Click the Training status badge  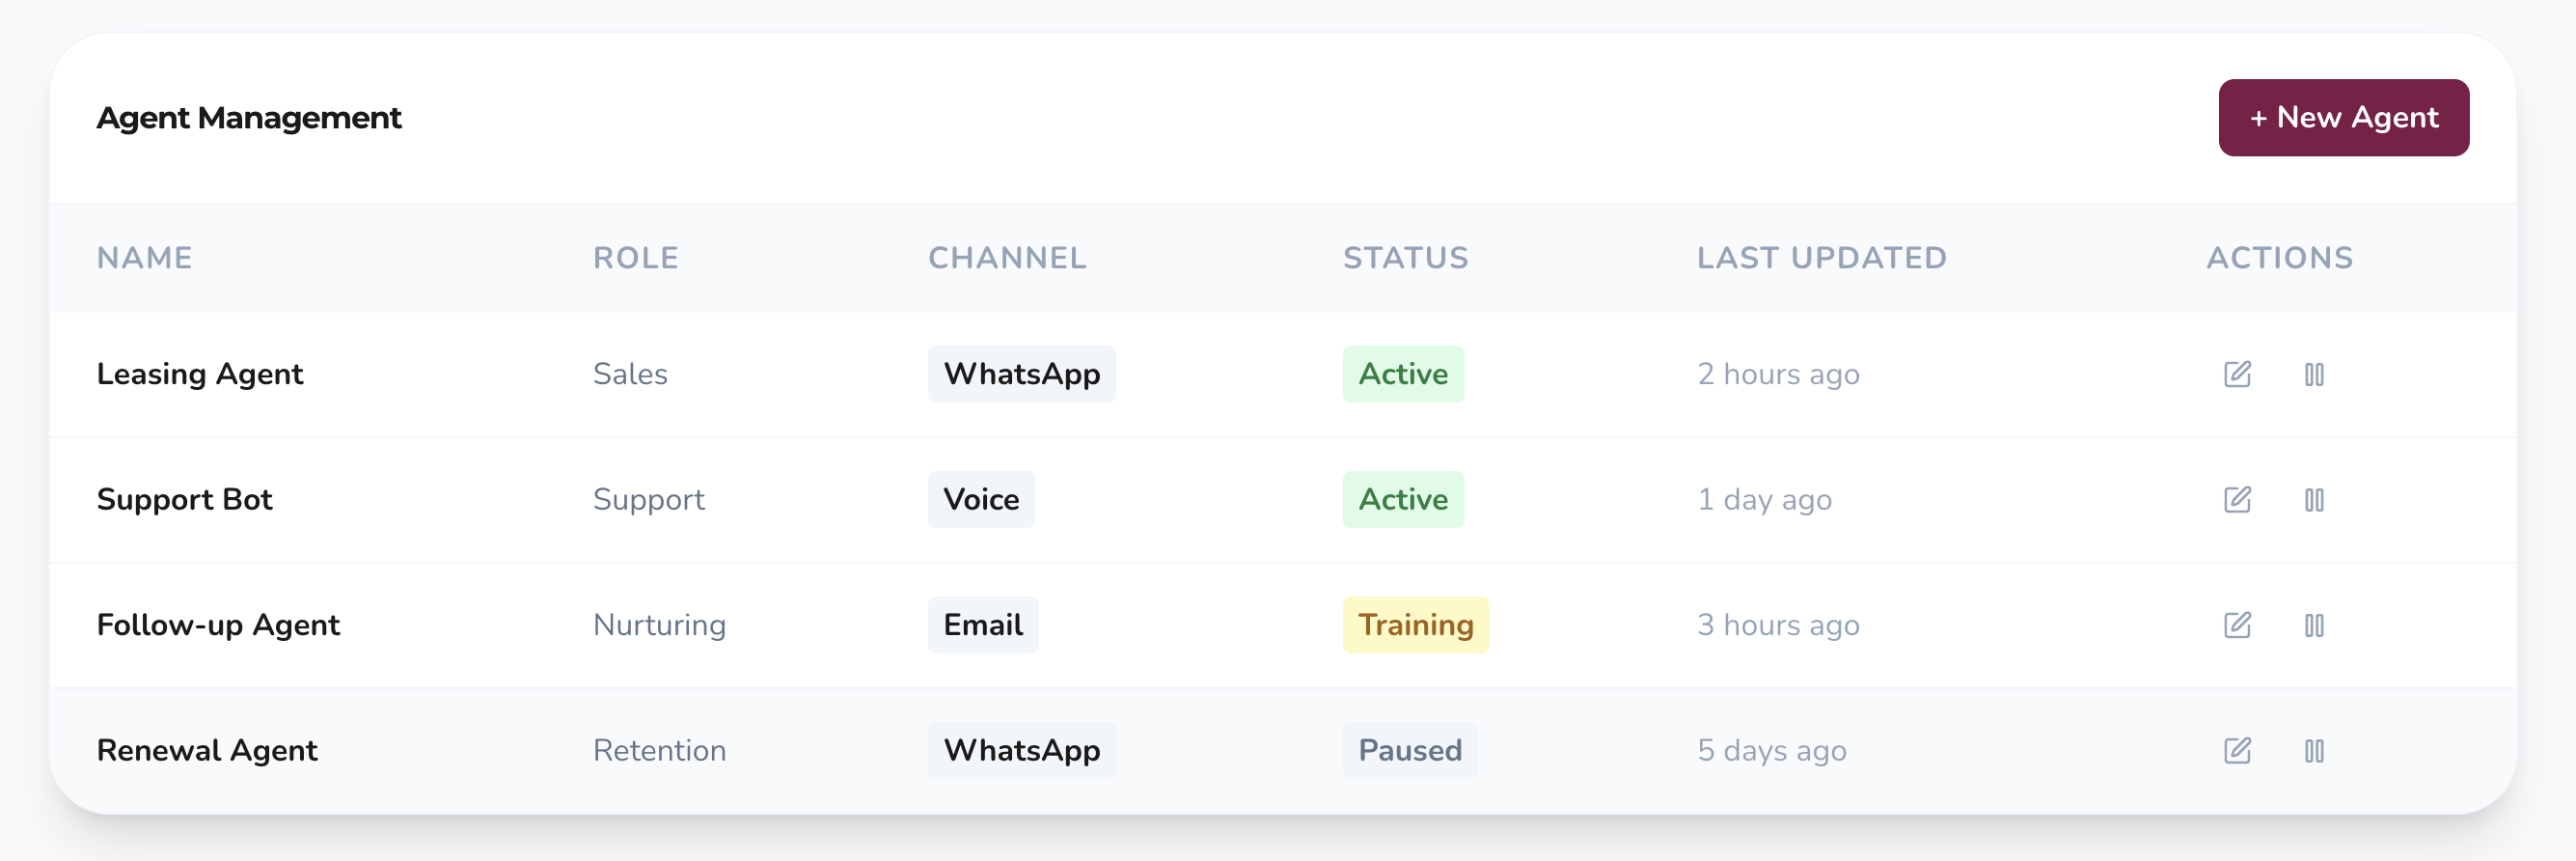click(x=1415, y=625)
